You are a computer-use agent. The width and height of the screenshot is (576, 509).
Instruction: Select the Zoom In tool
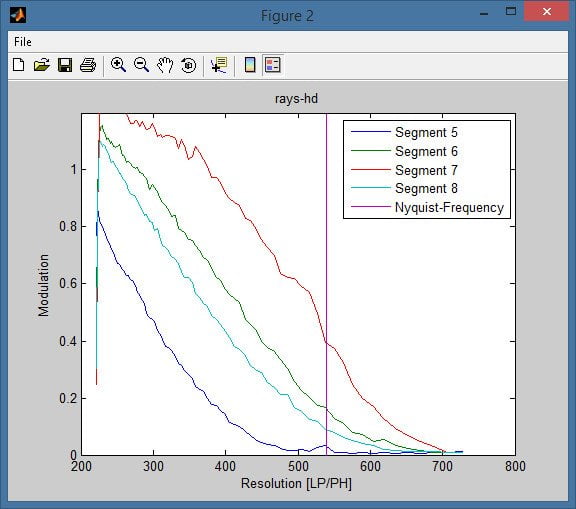click(x=118, y=65)
